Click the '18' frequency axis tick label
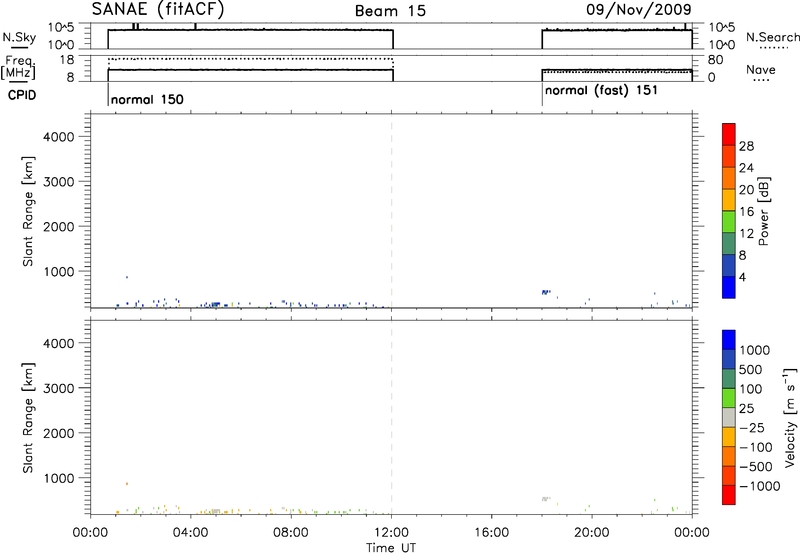This screenshot has height=554, width=800. tap(66, 60)
